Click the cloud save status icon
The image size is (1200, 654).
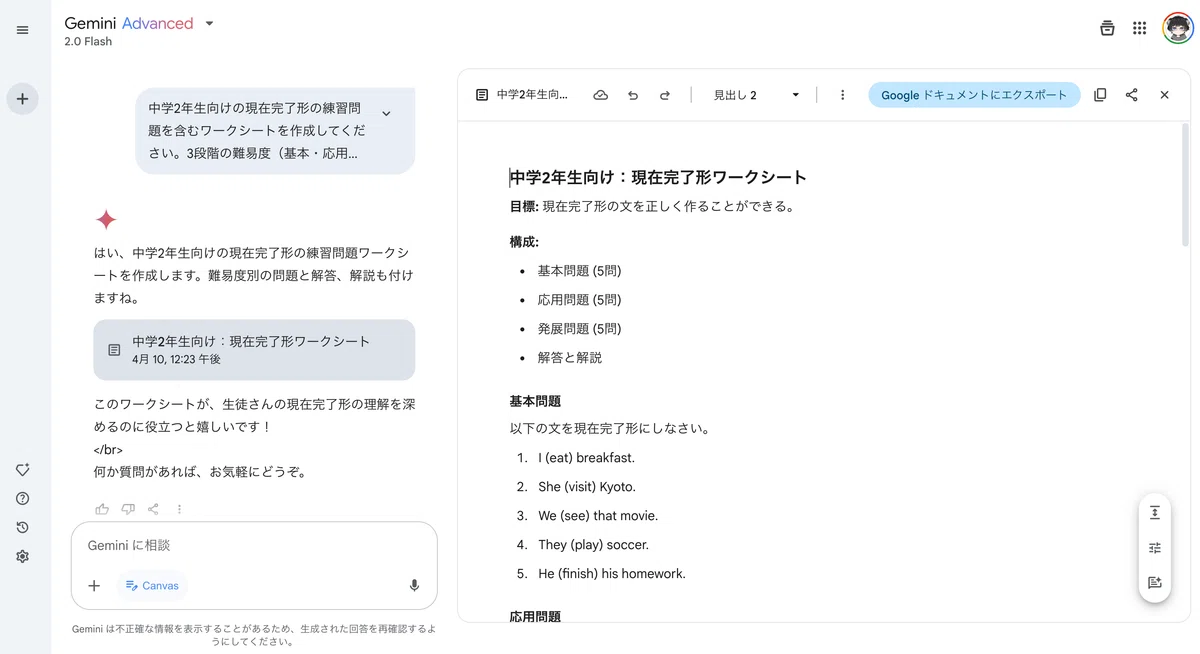[x=600, y=95]
